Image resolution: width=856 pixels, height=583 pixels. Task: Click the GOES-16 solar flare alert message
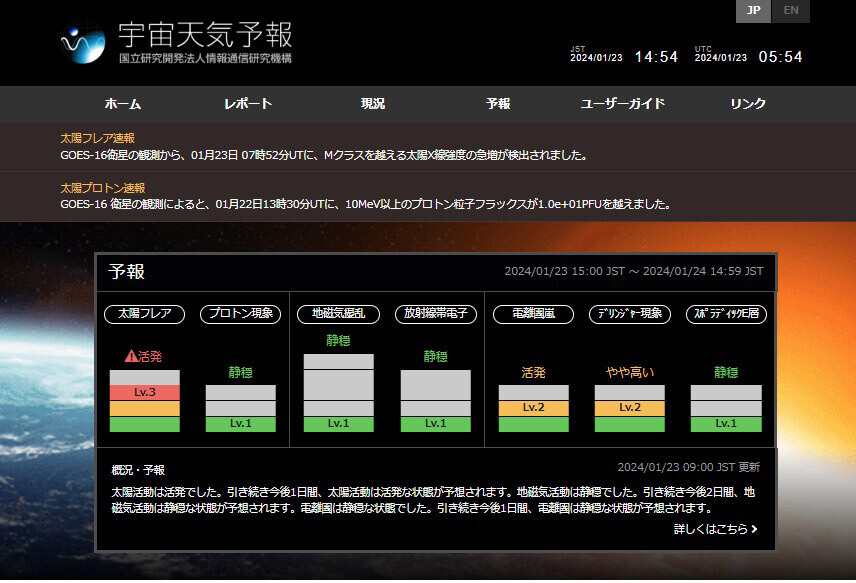tap(324, 155)
